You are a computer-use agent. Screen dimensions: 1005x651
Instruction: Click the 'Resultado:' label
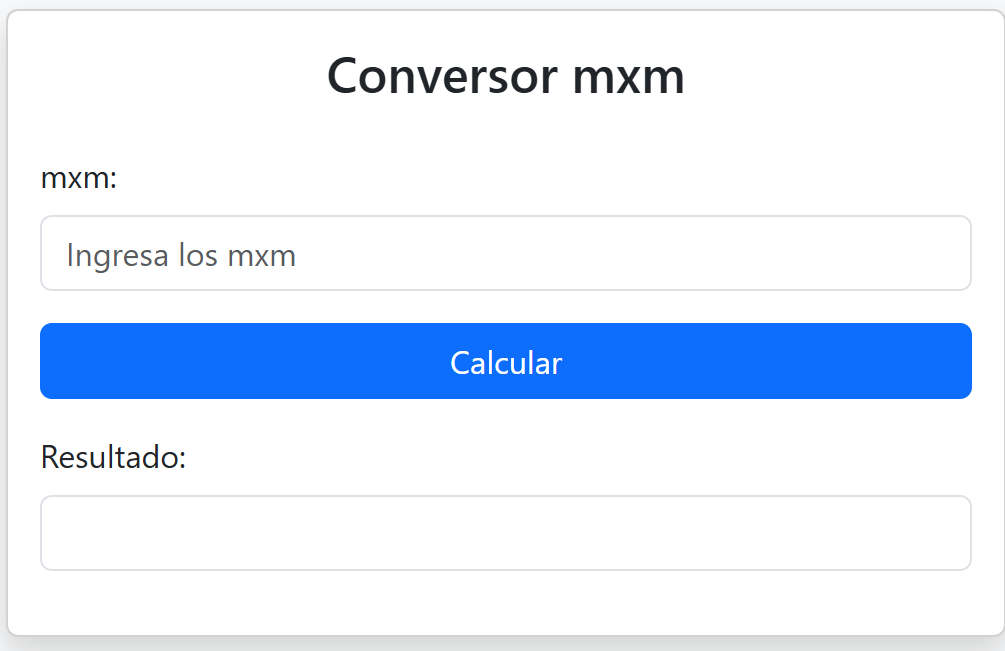coord(113,457)
